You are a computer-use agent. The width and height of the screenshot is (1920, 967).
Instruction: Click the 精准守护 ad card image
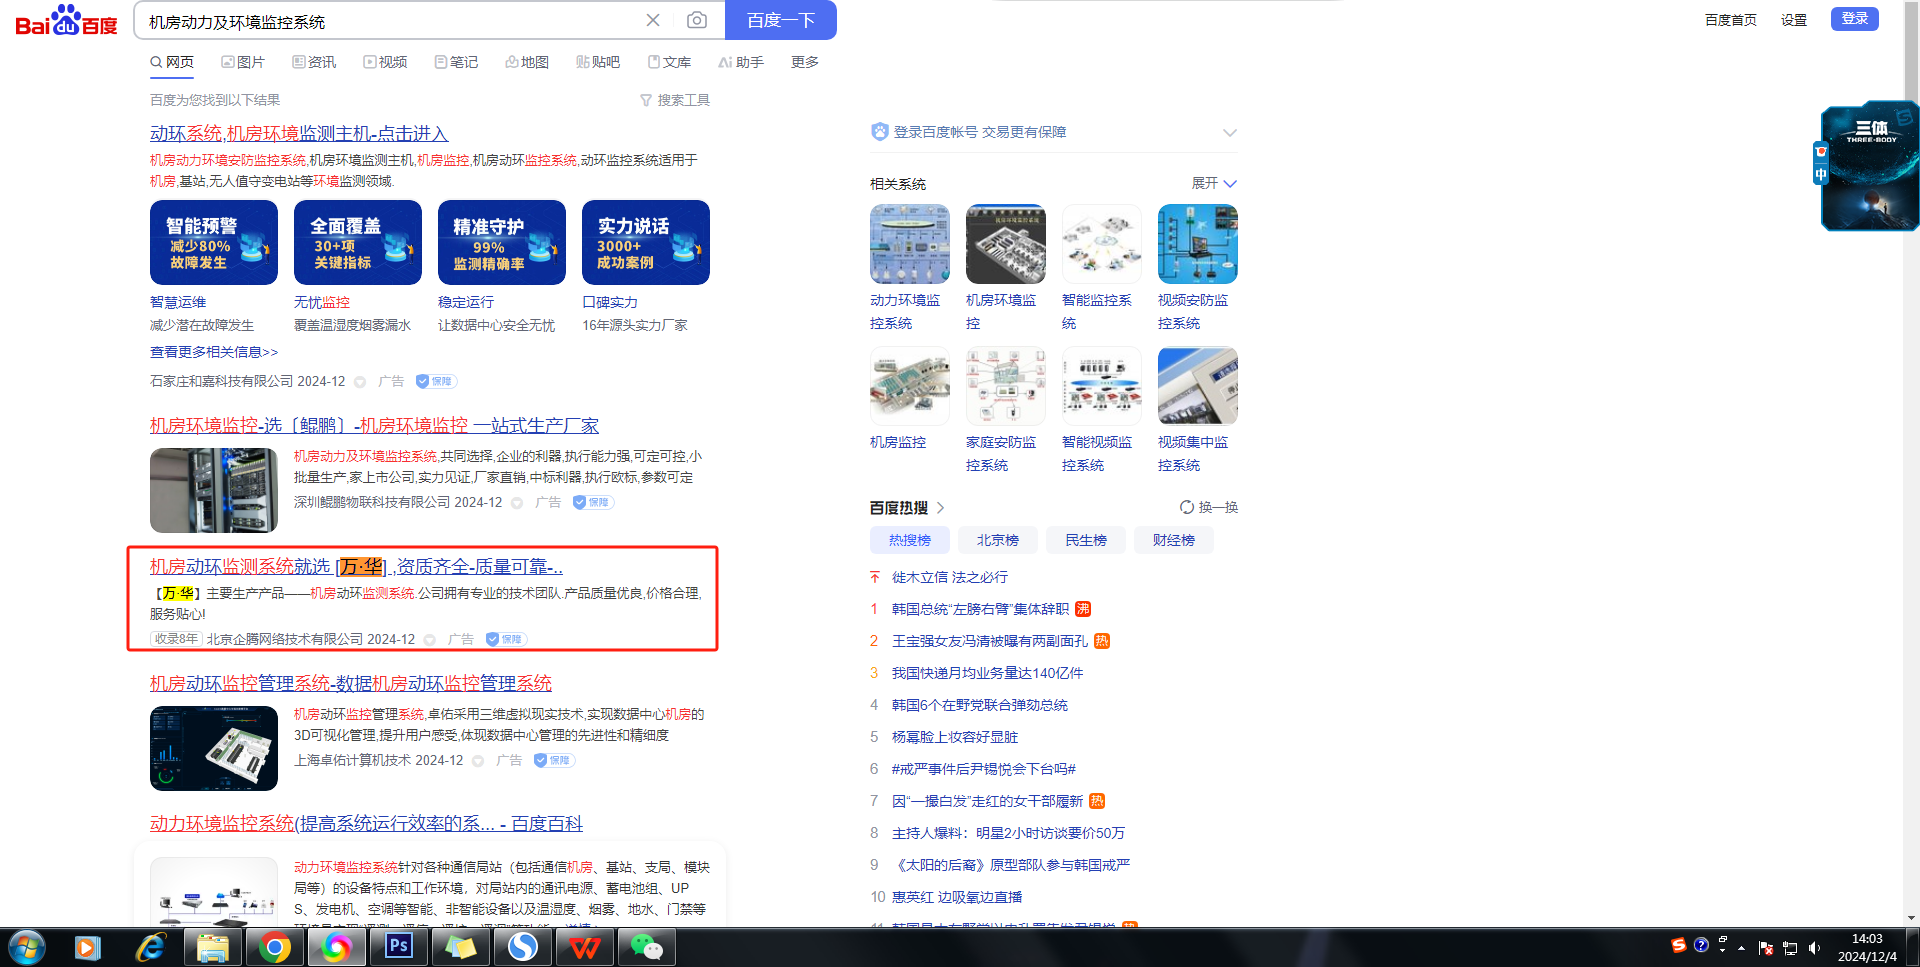pos(502,242)
